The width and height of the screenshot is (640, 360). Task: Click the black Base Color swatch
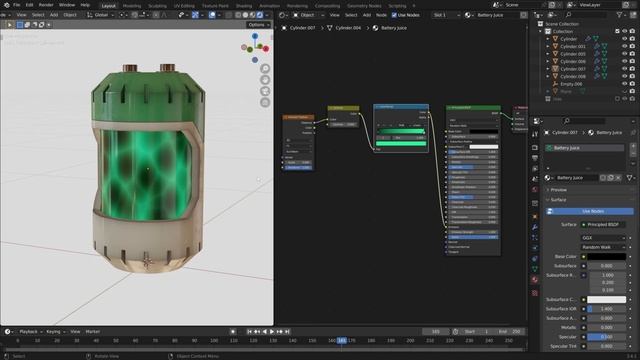coord(606,256)
